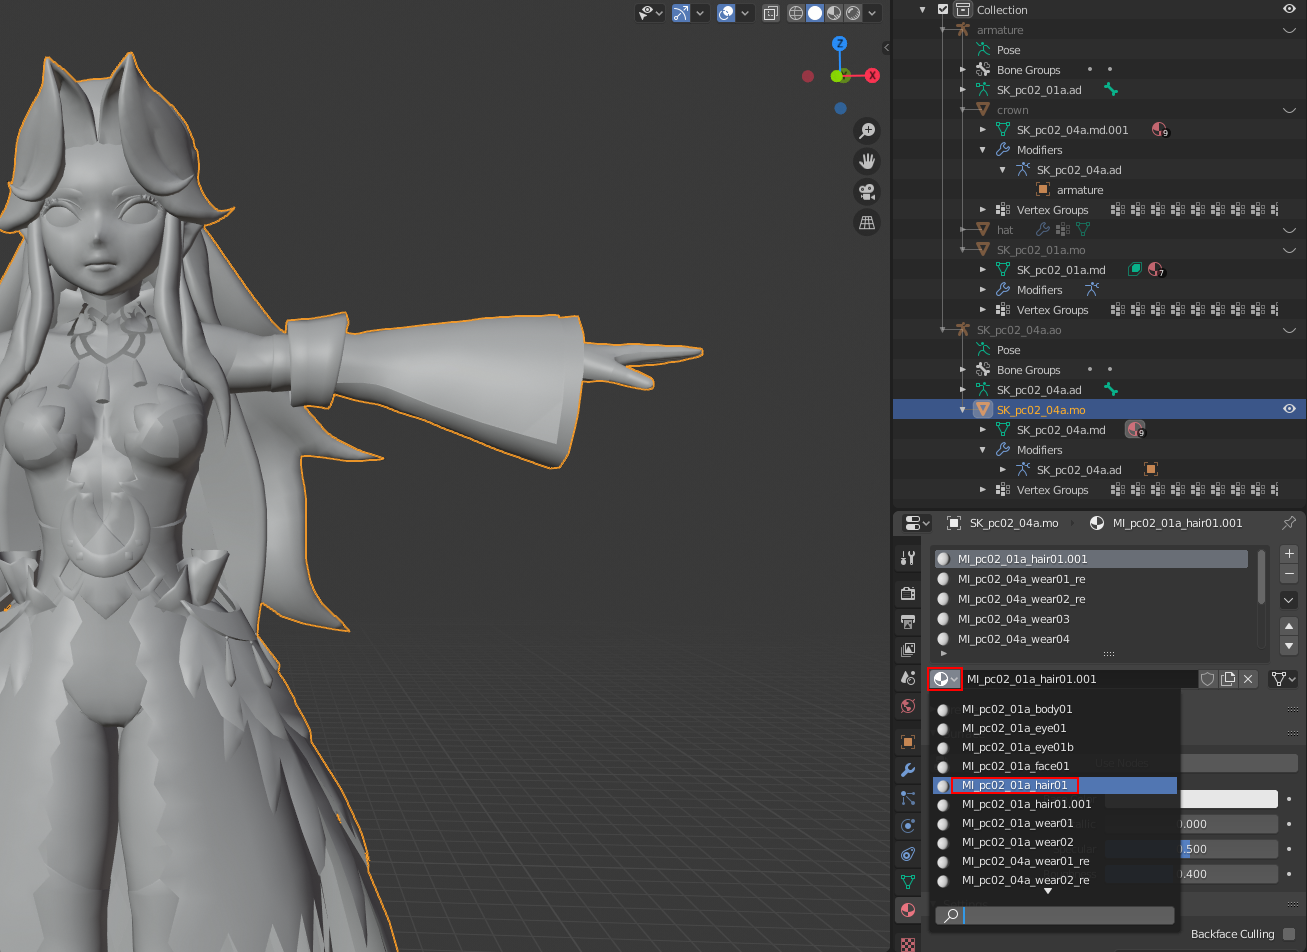Select MI_pc02_01a_hair01 from material list
This screenshot has width=1307, height=952.
[x=1014, y=785]
